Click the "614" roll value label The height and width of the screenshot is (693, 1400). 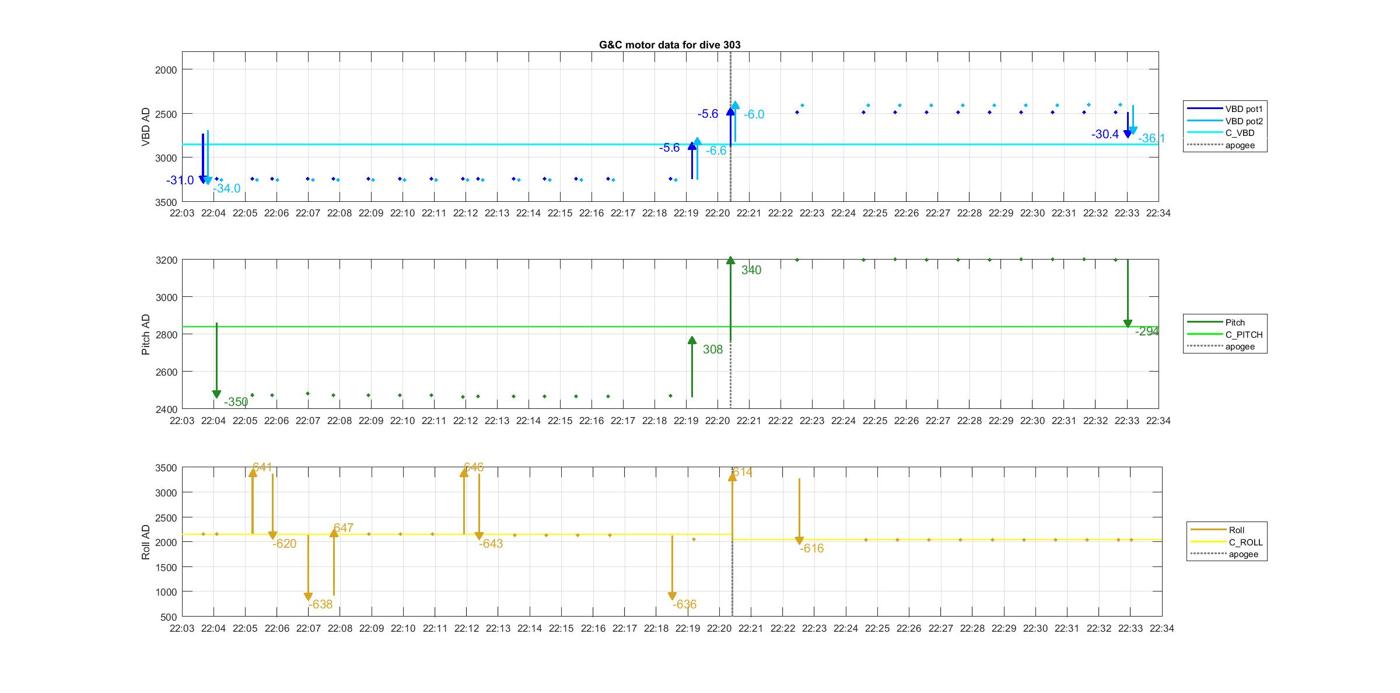click(x=743, y=473)
